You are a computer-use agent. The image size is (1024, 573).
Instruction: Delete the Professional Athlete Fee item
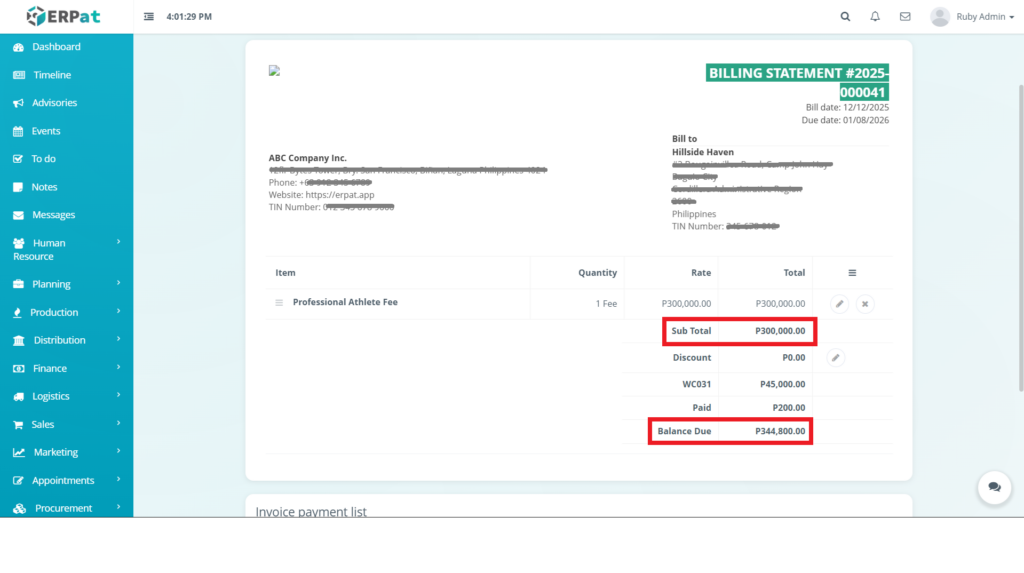pyautogui.click(x=865, y=303)
